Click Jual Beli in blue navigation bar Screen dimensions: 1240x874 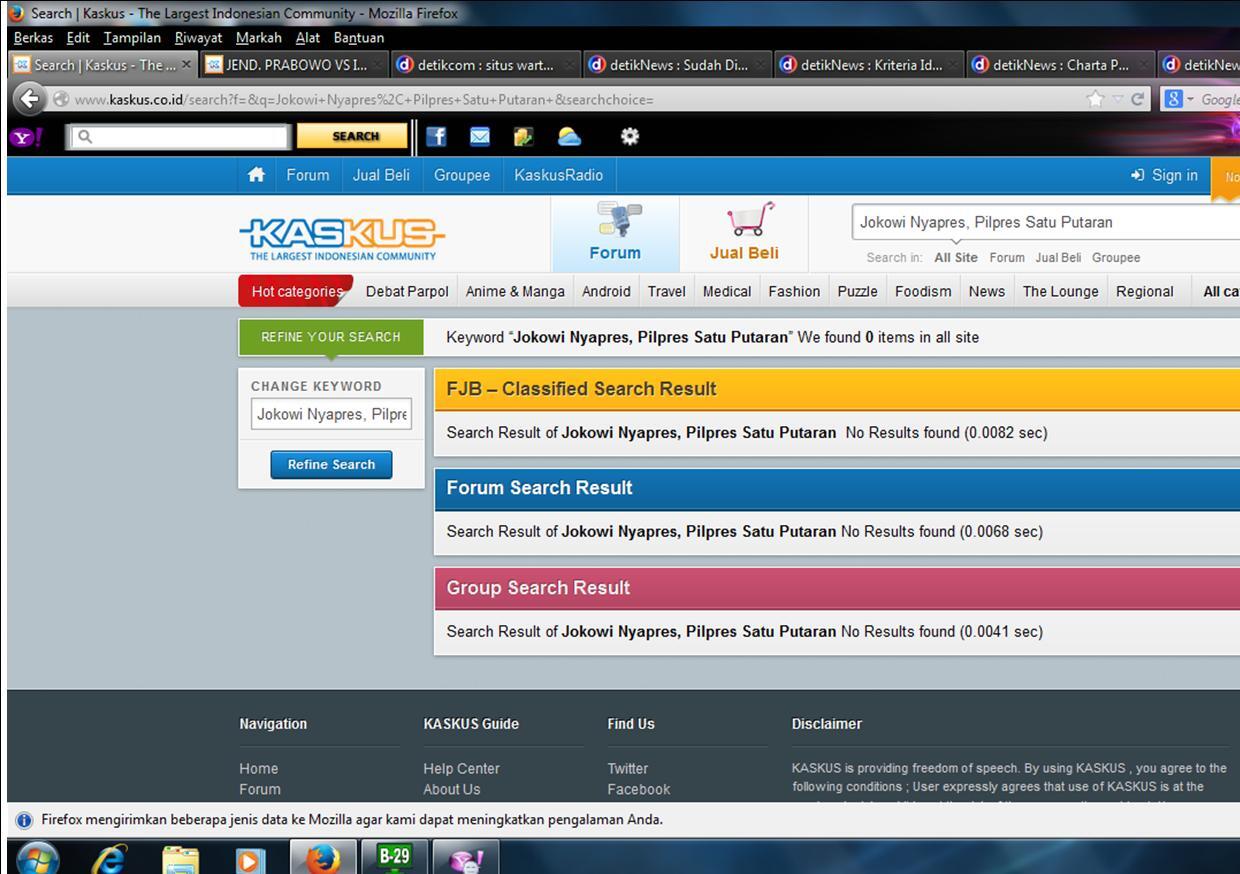pos(381,175)
